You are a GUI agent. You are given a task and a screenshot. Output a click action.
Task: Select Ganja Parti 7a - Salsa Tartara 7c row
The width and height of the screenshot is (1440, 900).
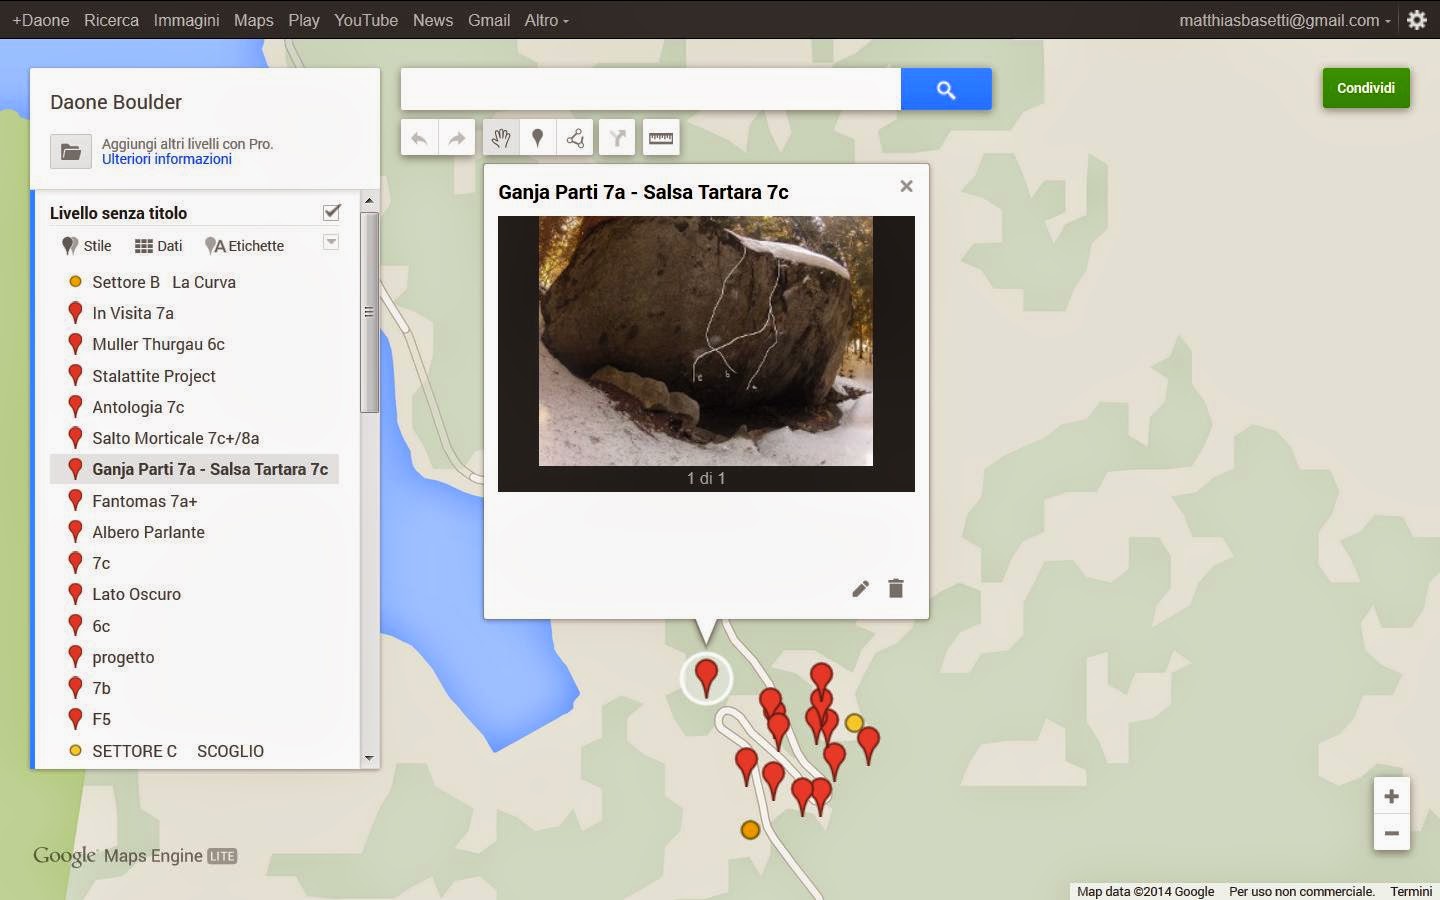coord(194,469)
